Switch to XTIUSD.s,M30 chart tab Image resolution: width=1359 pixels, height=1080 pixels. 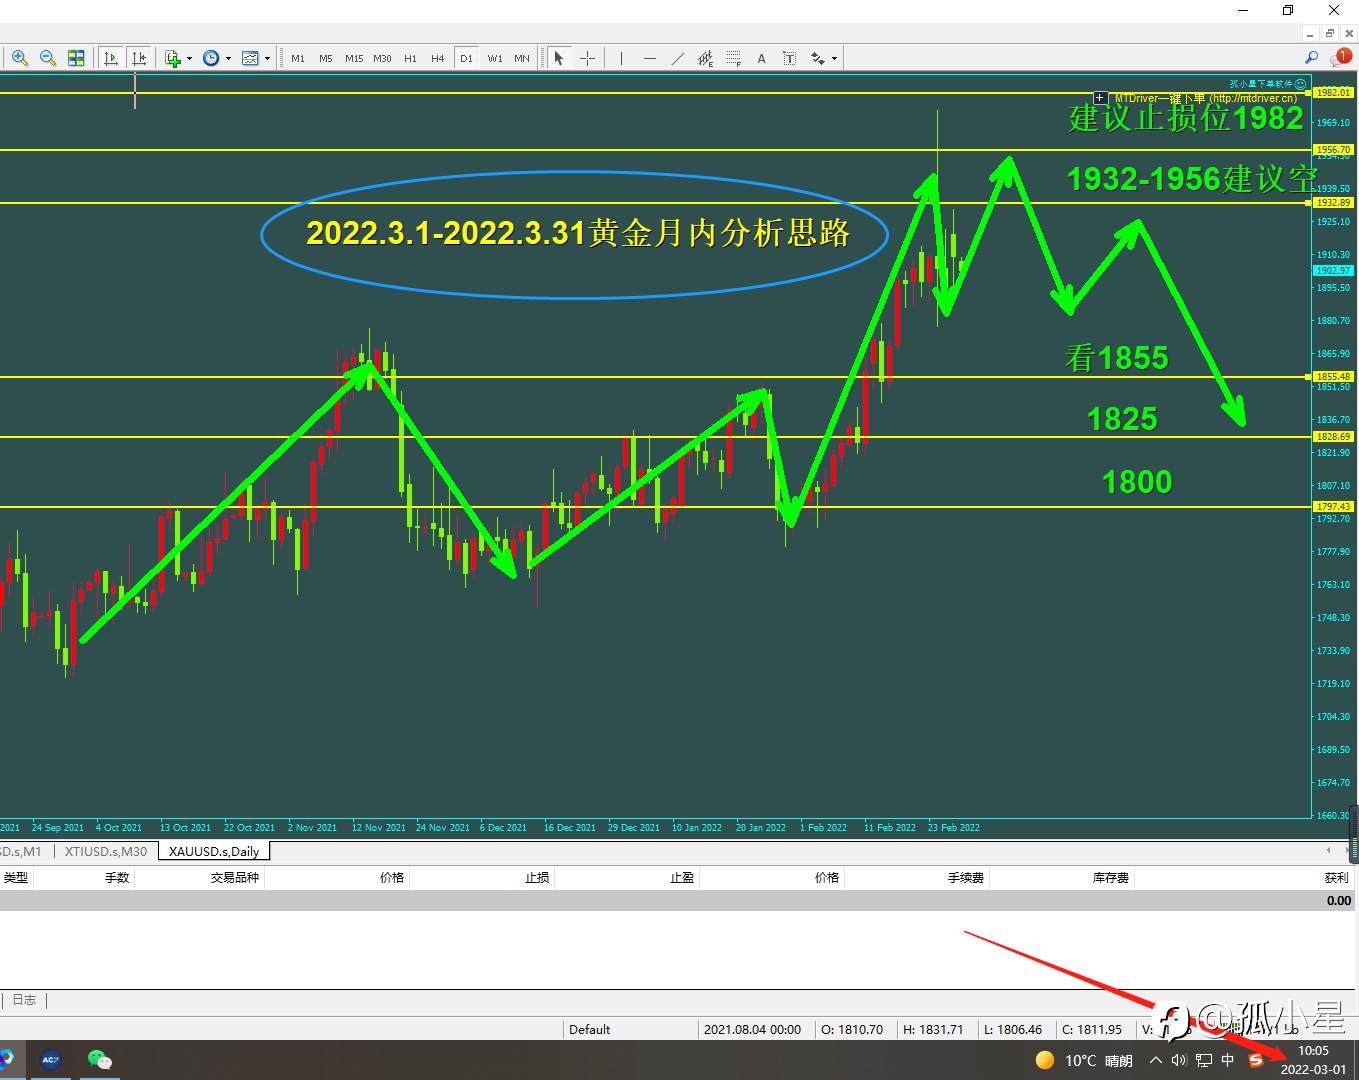105,851
